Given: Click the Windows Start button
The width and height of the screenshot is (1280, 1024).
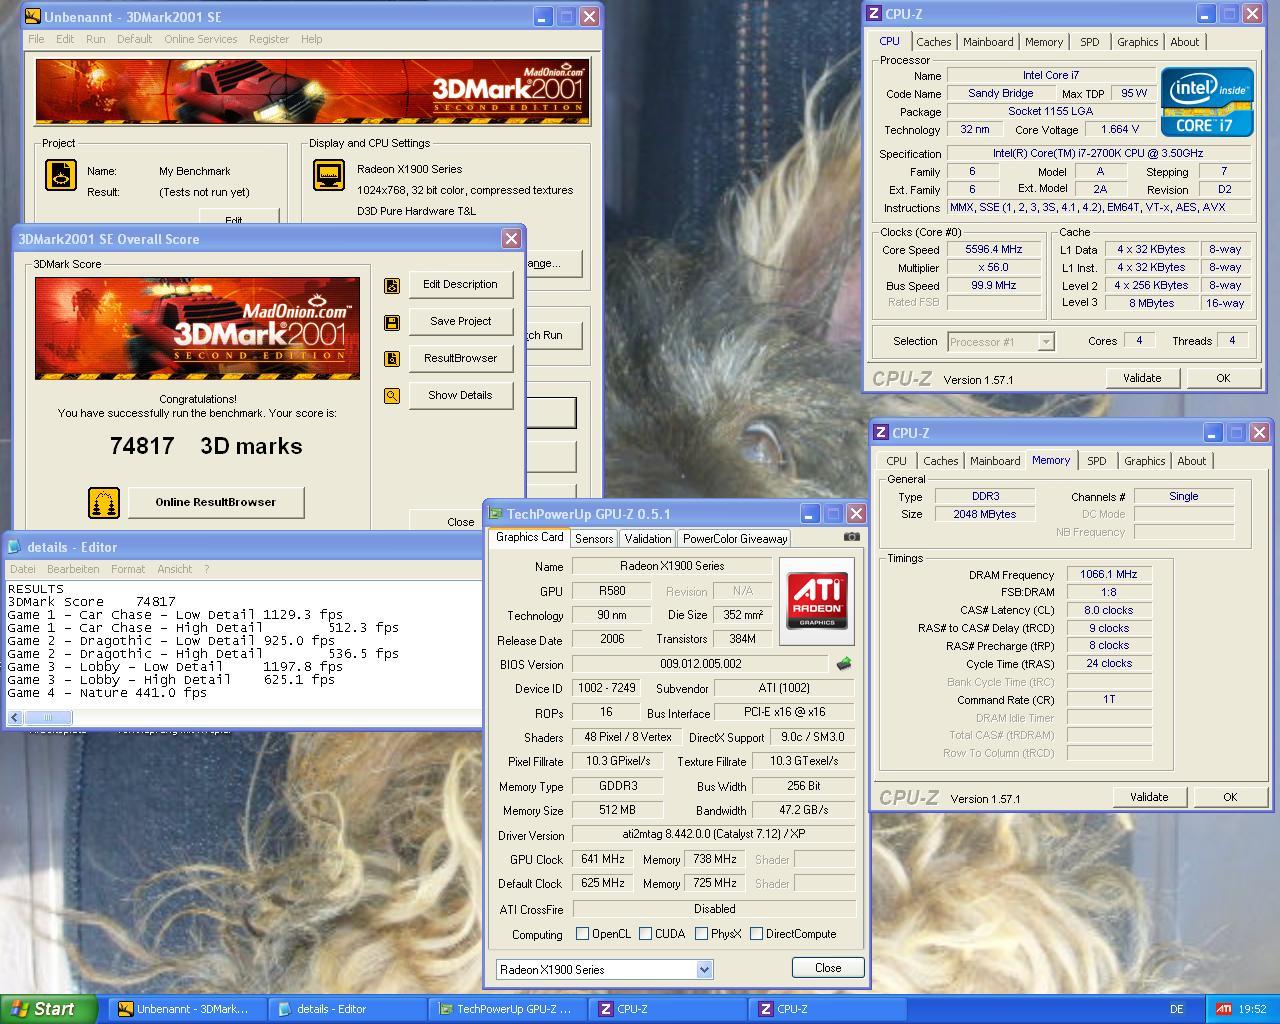Looking at the screenshot, I should pyautogui.click(x=49, y=1009).
